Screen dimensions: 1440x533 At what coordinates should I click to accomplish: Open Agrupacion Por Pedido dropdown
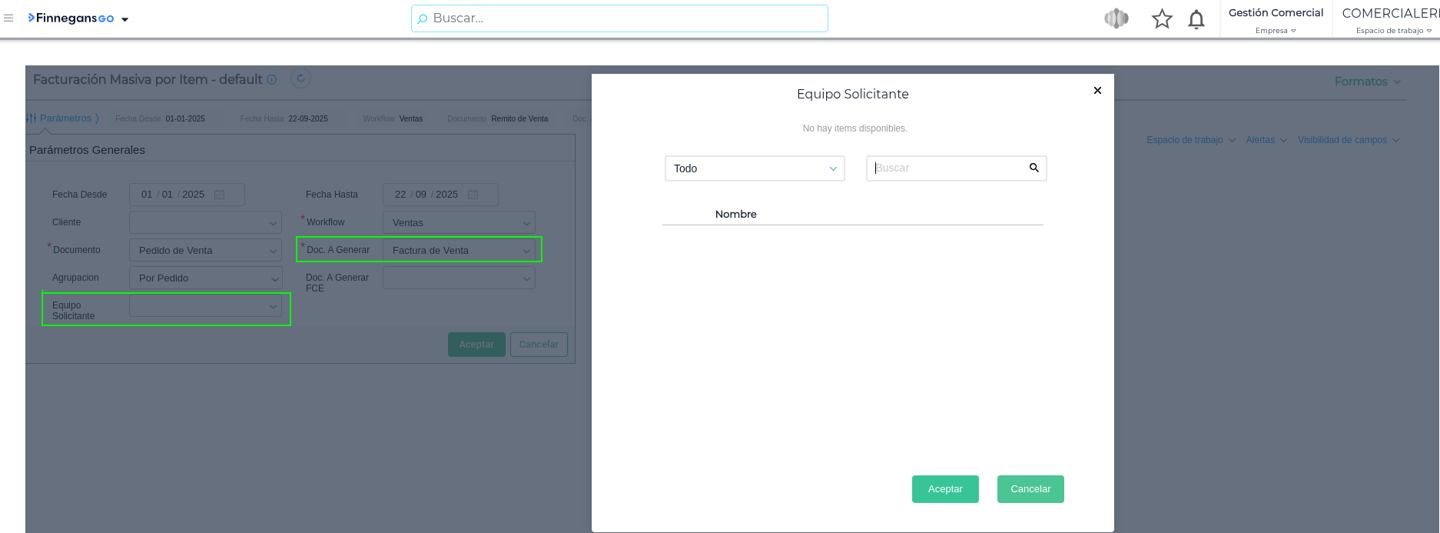click(205, 278)
